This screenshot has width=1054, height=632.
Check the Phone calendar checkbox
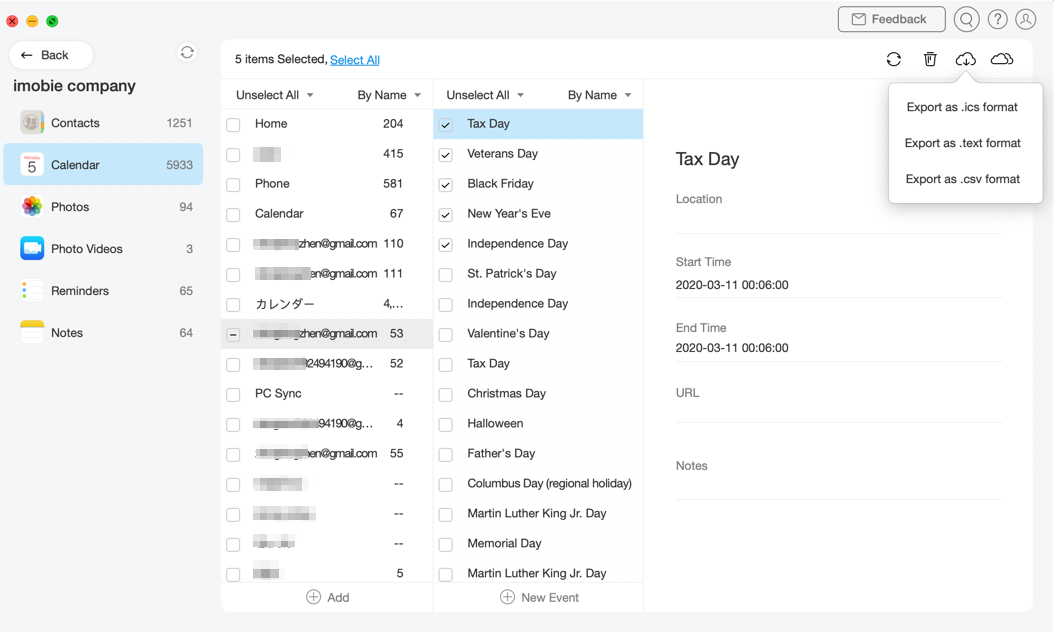tap(233, 185)
